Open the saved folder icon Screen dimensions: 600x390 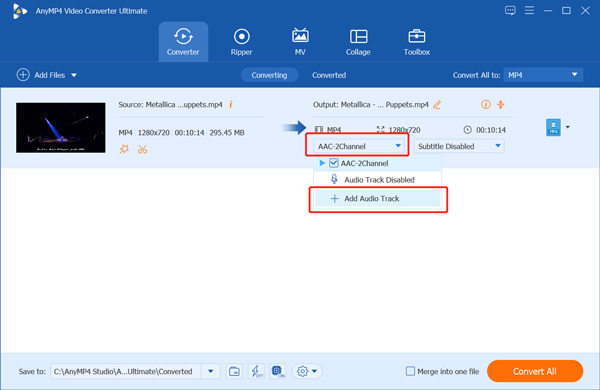tap(234, 371)
